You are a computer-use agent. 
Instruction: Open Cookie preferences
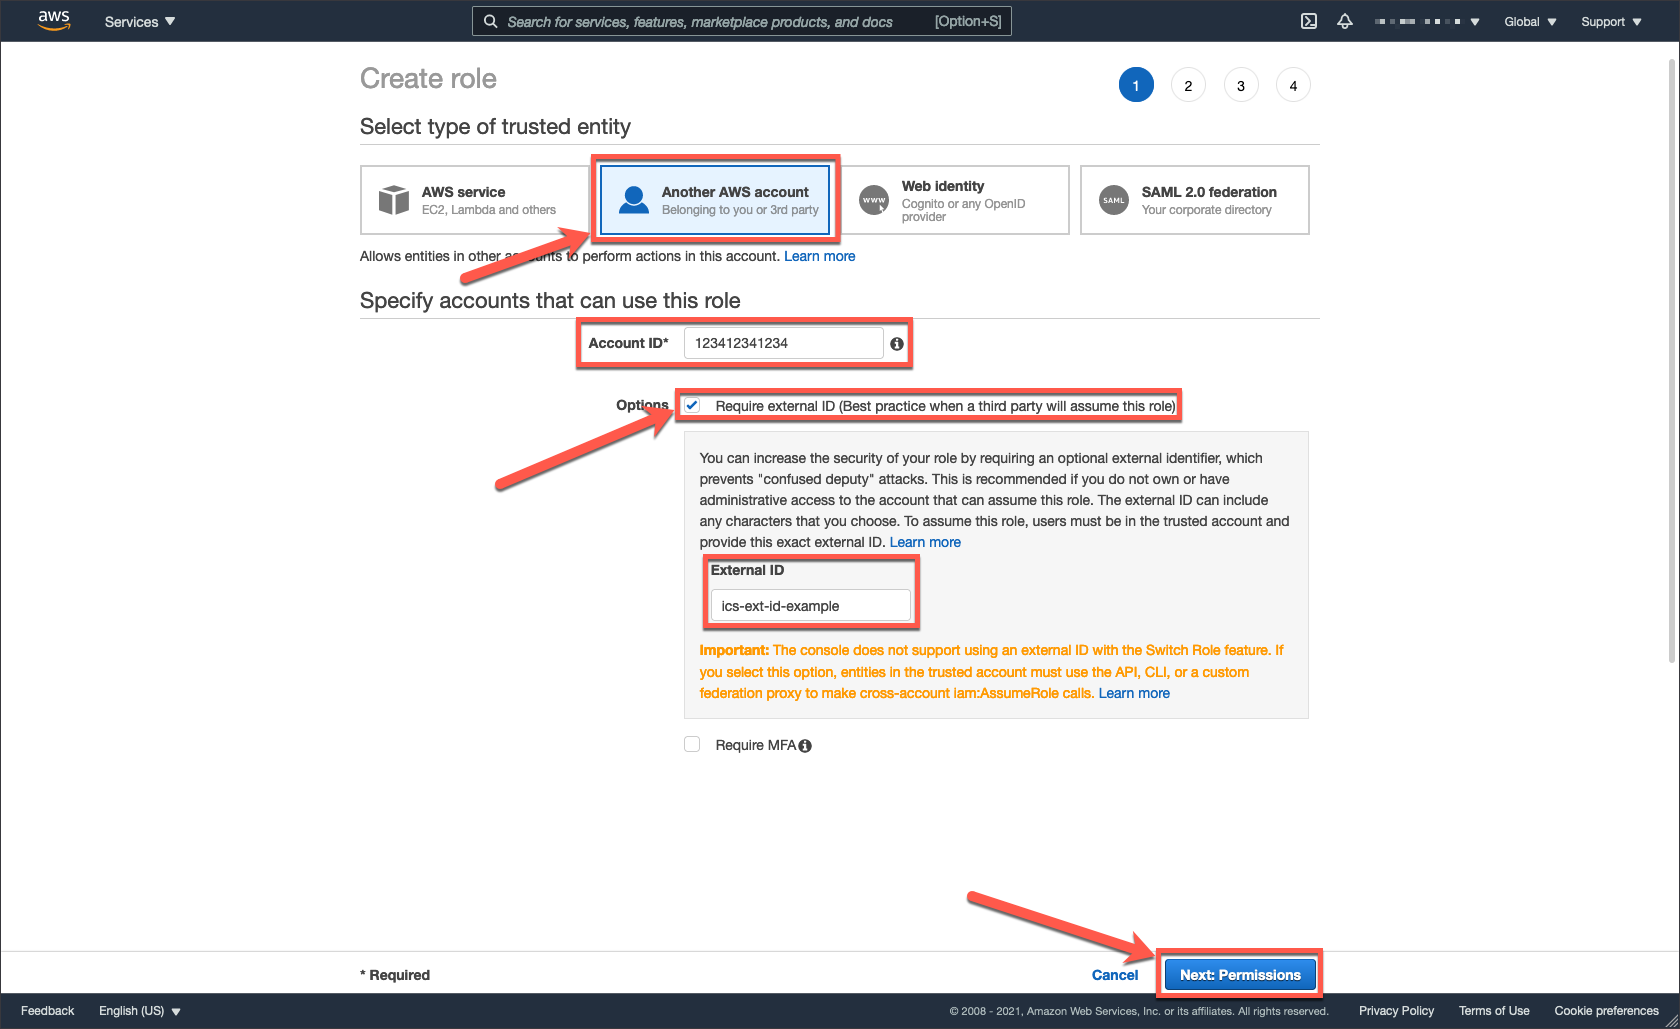[x=1606, y=1011]
